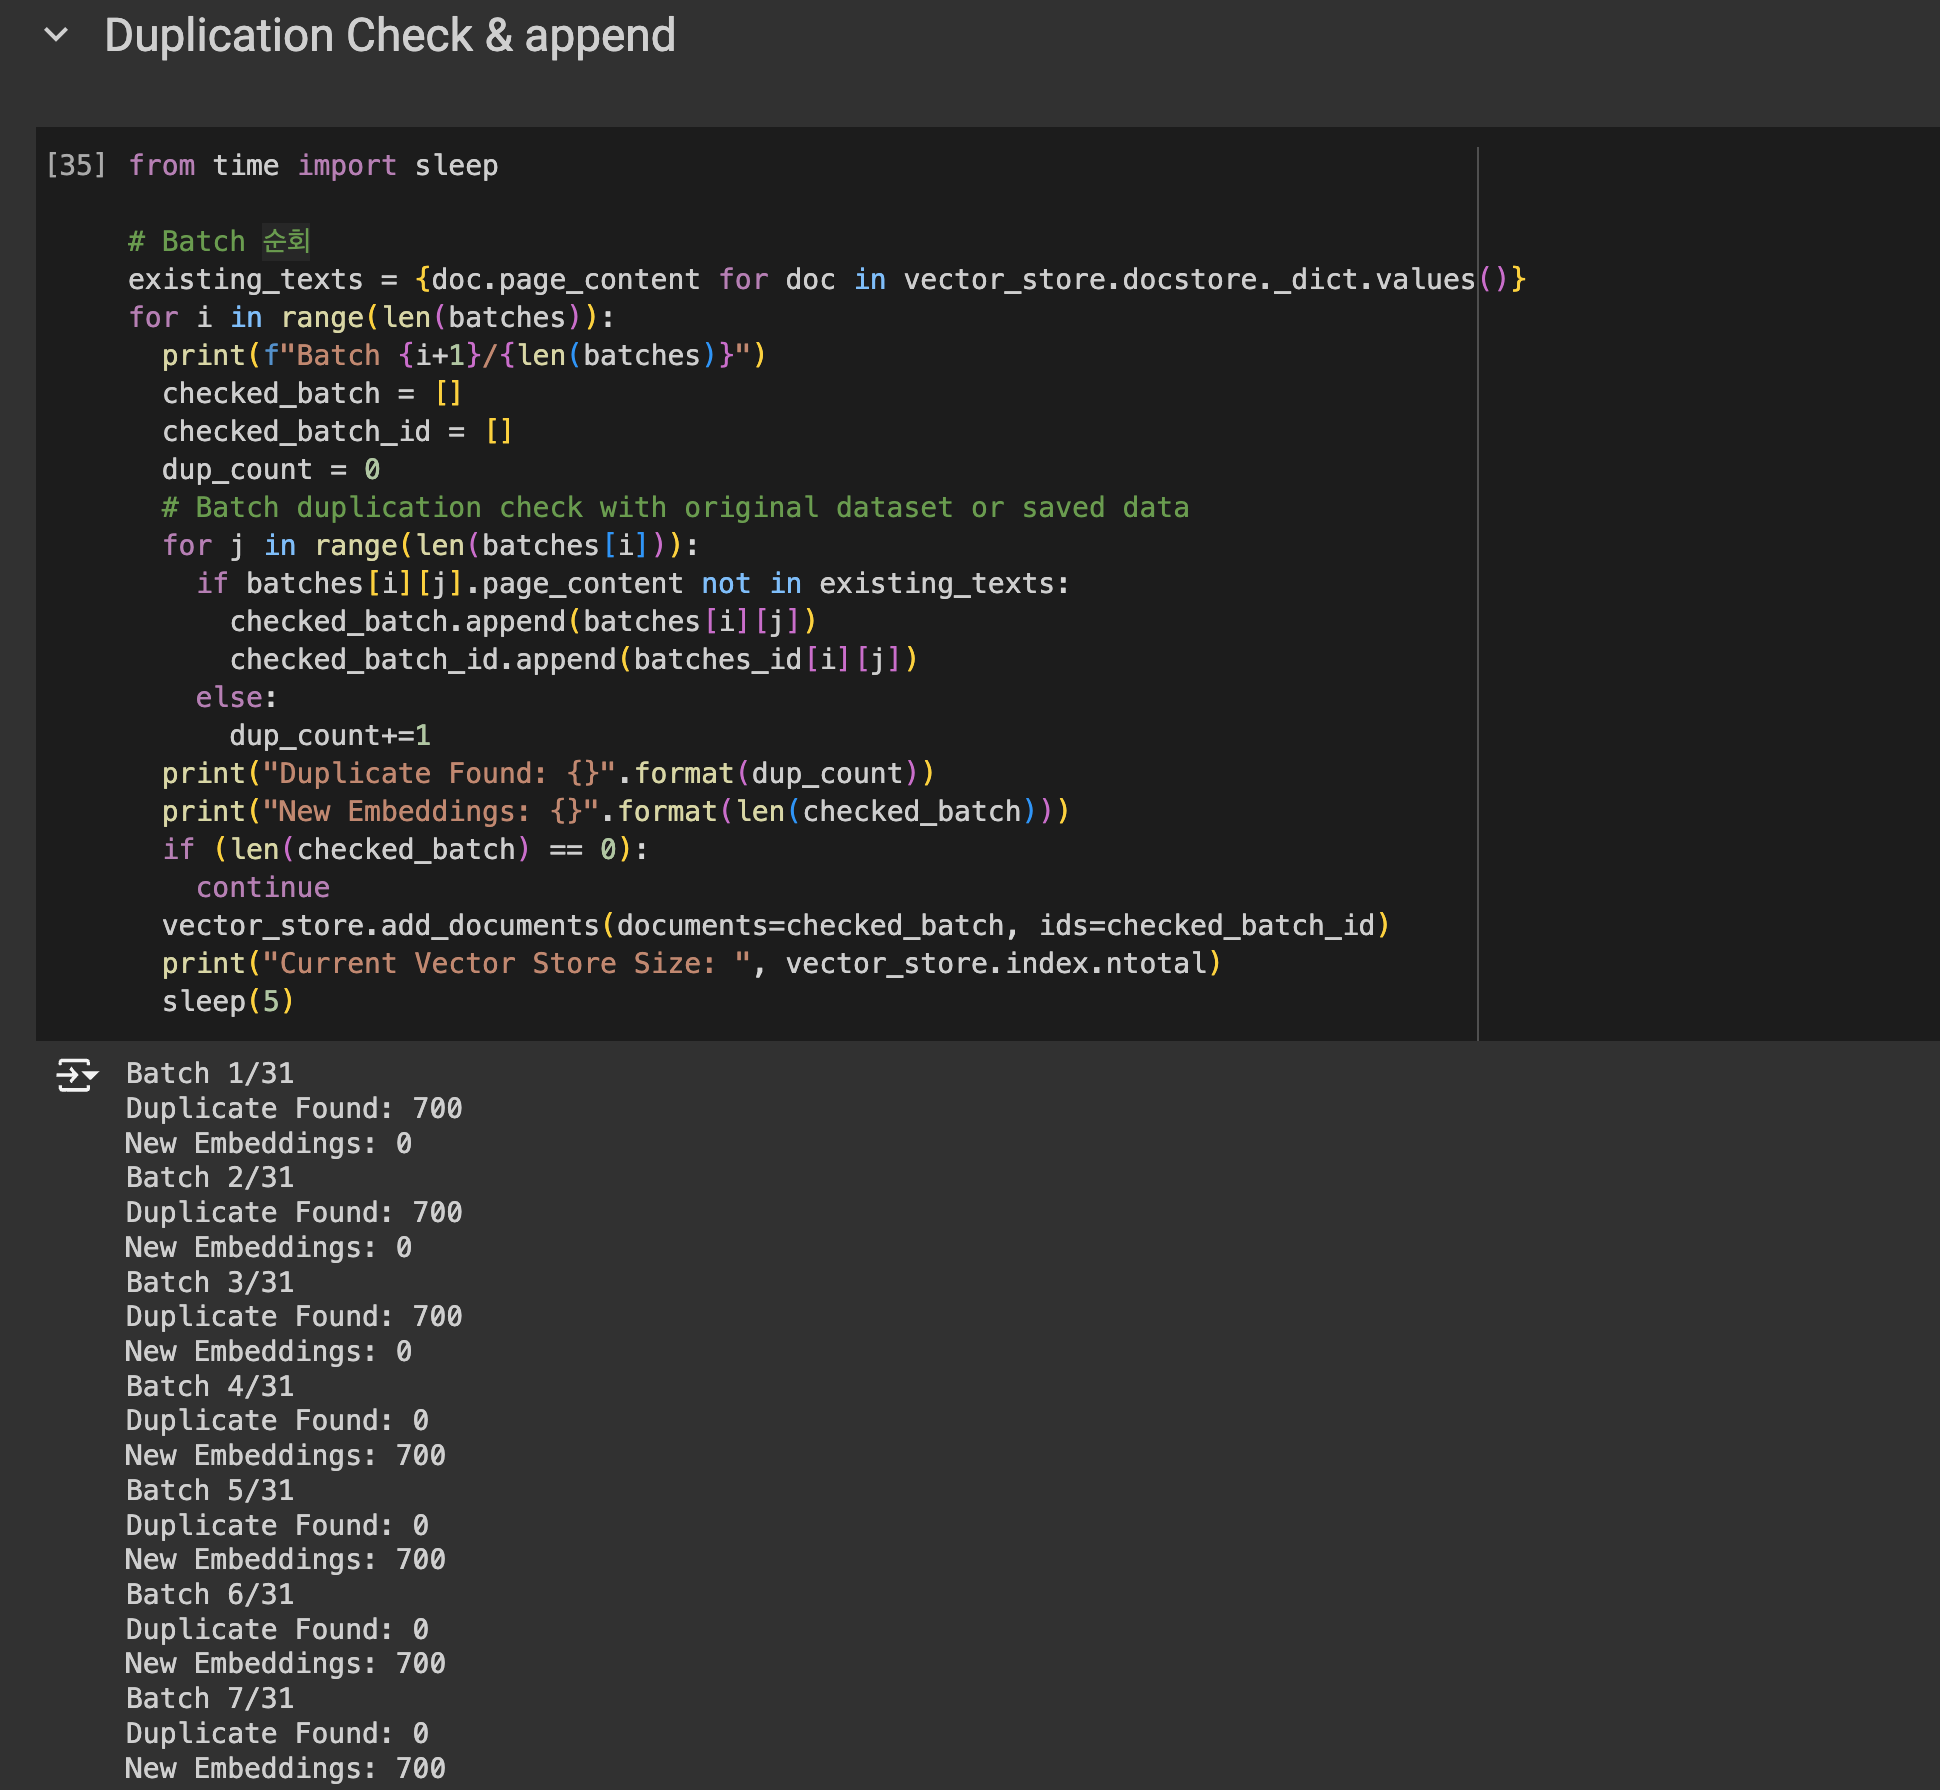This screenshot has height=1790, width=1940.
Task: Click the vertical ruler line in code editor
Action: [x=1477, y=600]
